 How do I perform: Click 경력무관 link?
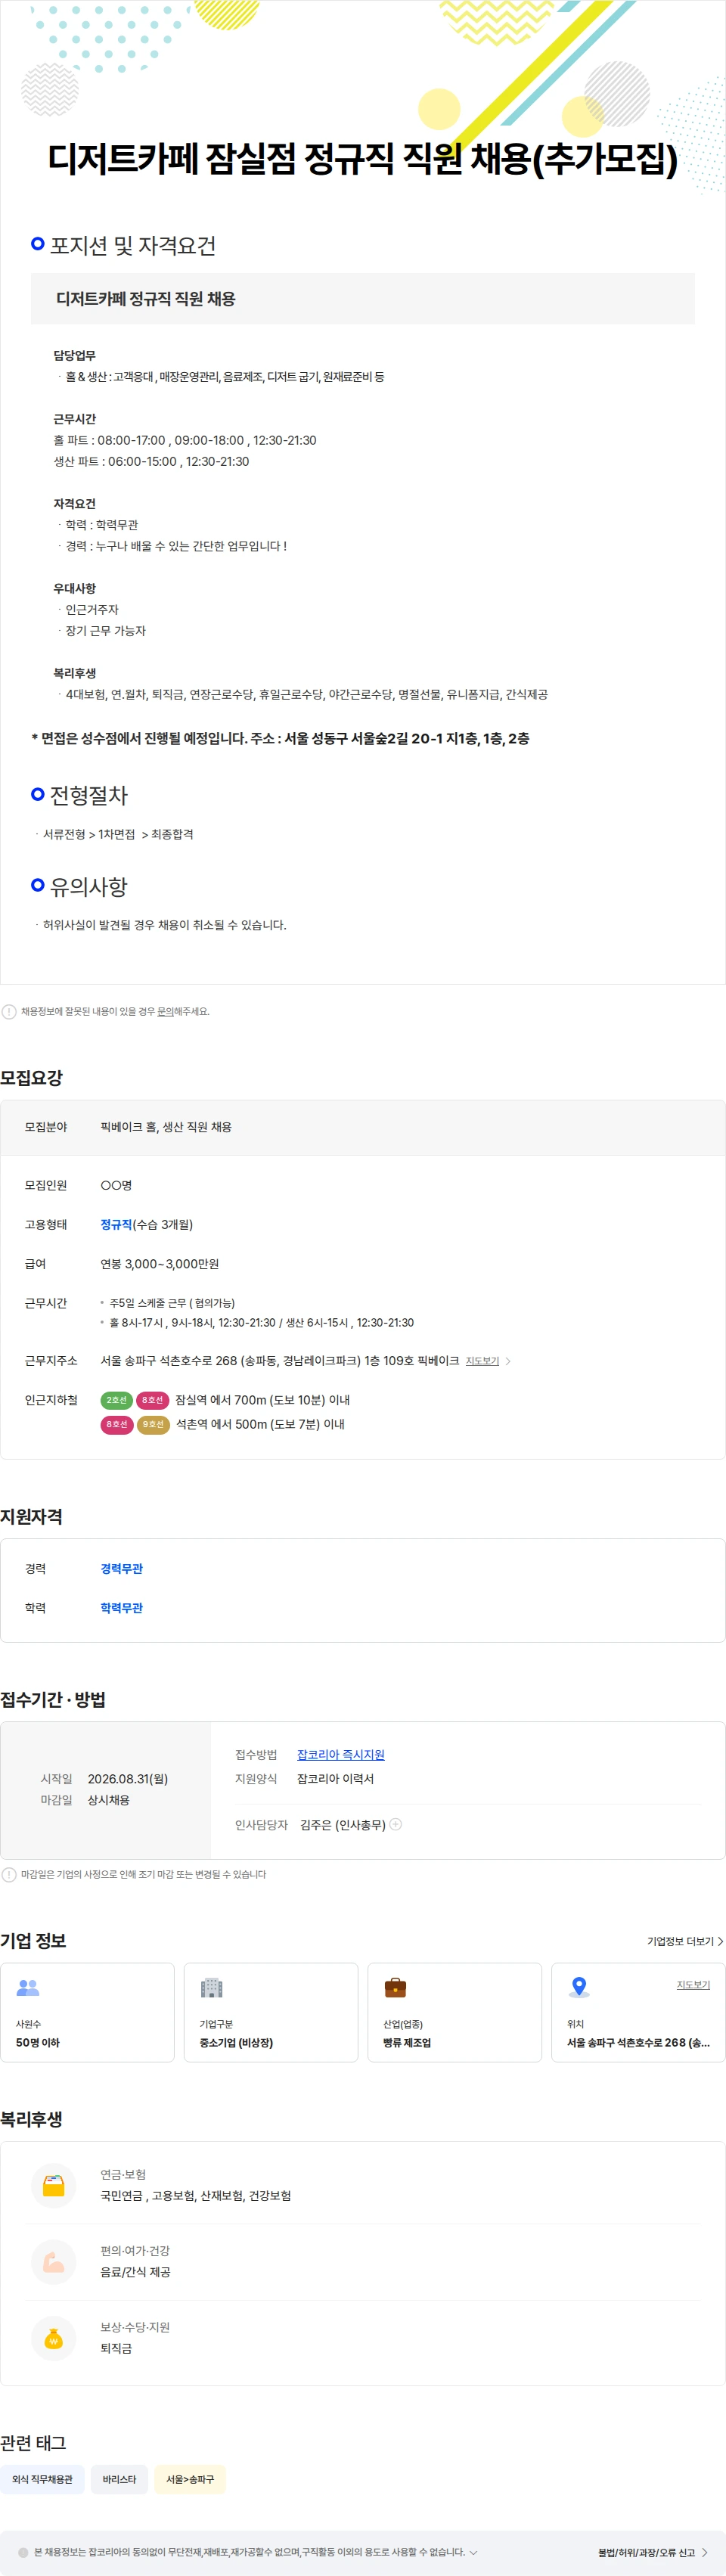121,1568
